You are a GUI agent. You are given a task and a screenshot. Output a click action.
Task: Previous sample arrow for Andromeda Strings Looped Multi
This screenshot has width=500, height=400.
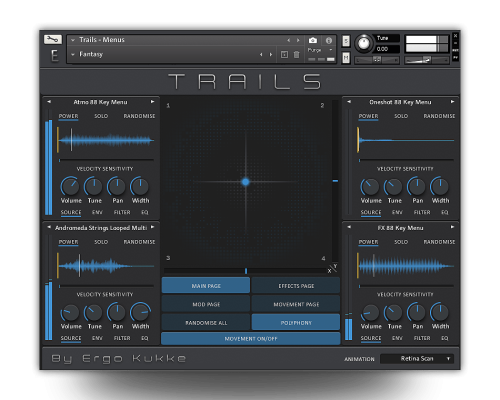click(49, 227)
